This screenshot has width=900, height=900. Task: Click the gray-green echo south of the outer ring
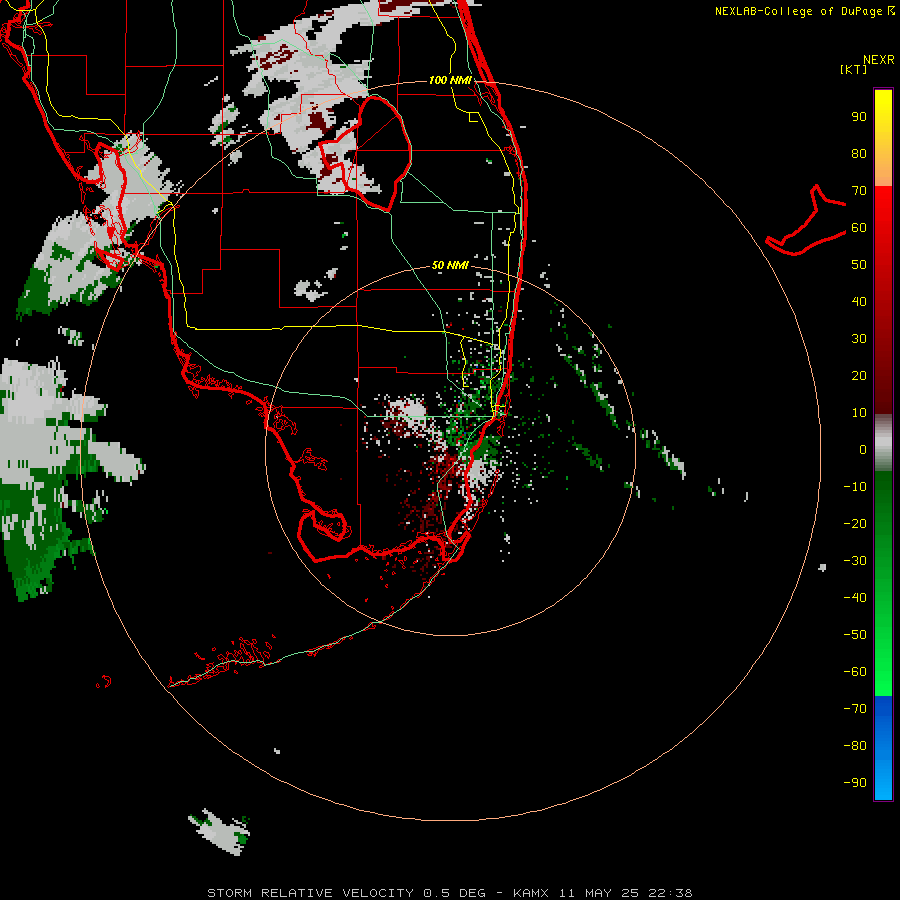coord(220,831)
